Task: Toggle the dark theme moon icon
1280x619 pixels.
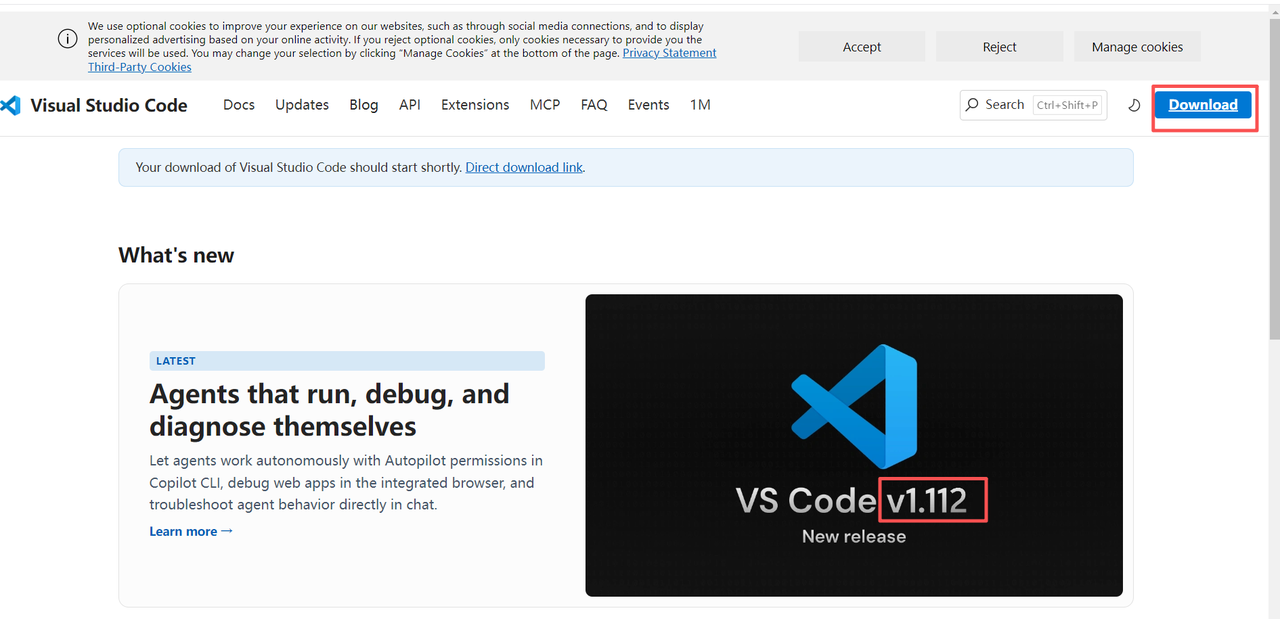Action: point(1134,105)
